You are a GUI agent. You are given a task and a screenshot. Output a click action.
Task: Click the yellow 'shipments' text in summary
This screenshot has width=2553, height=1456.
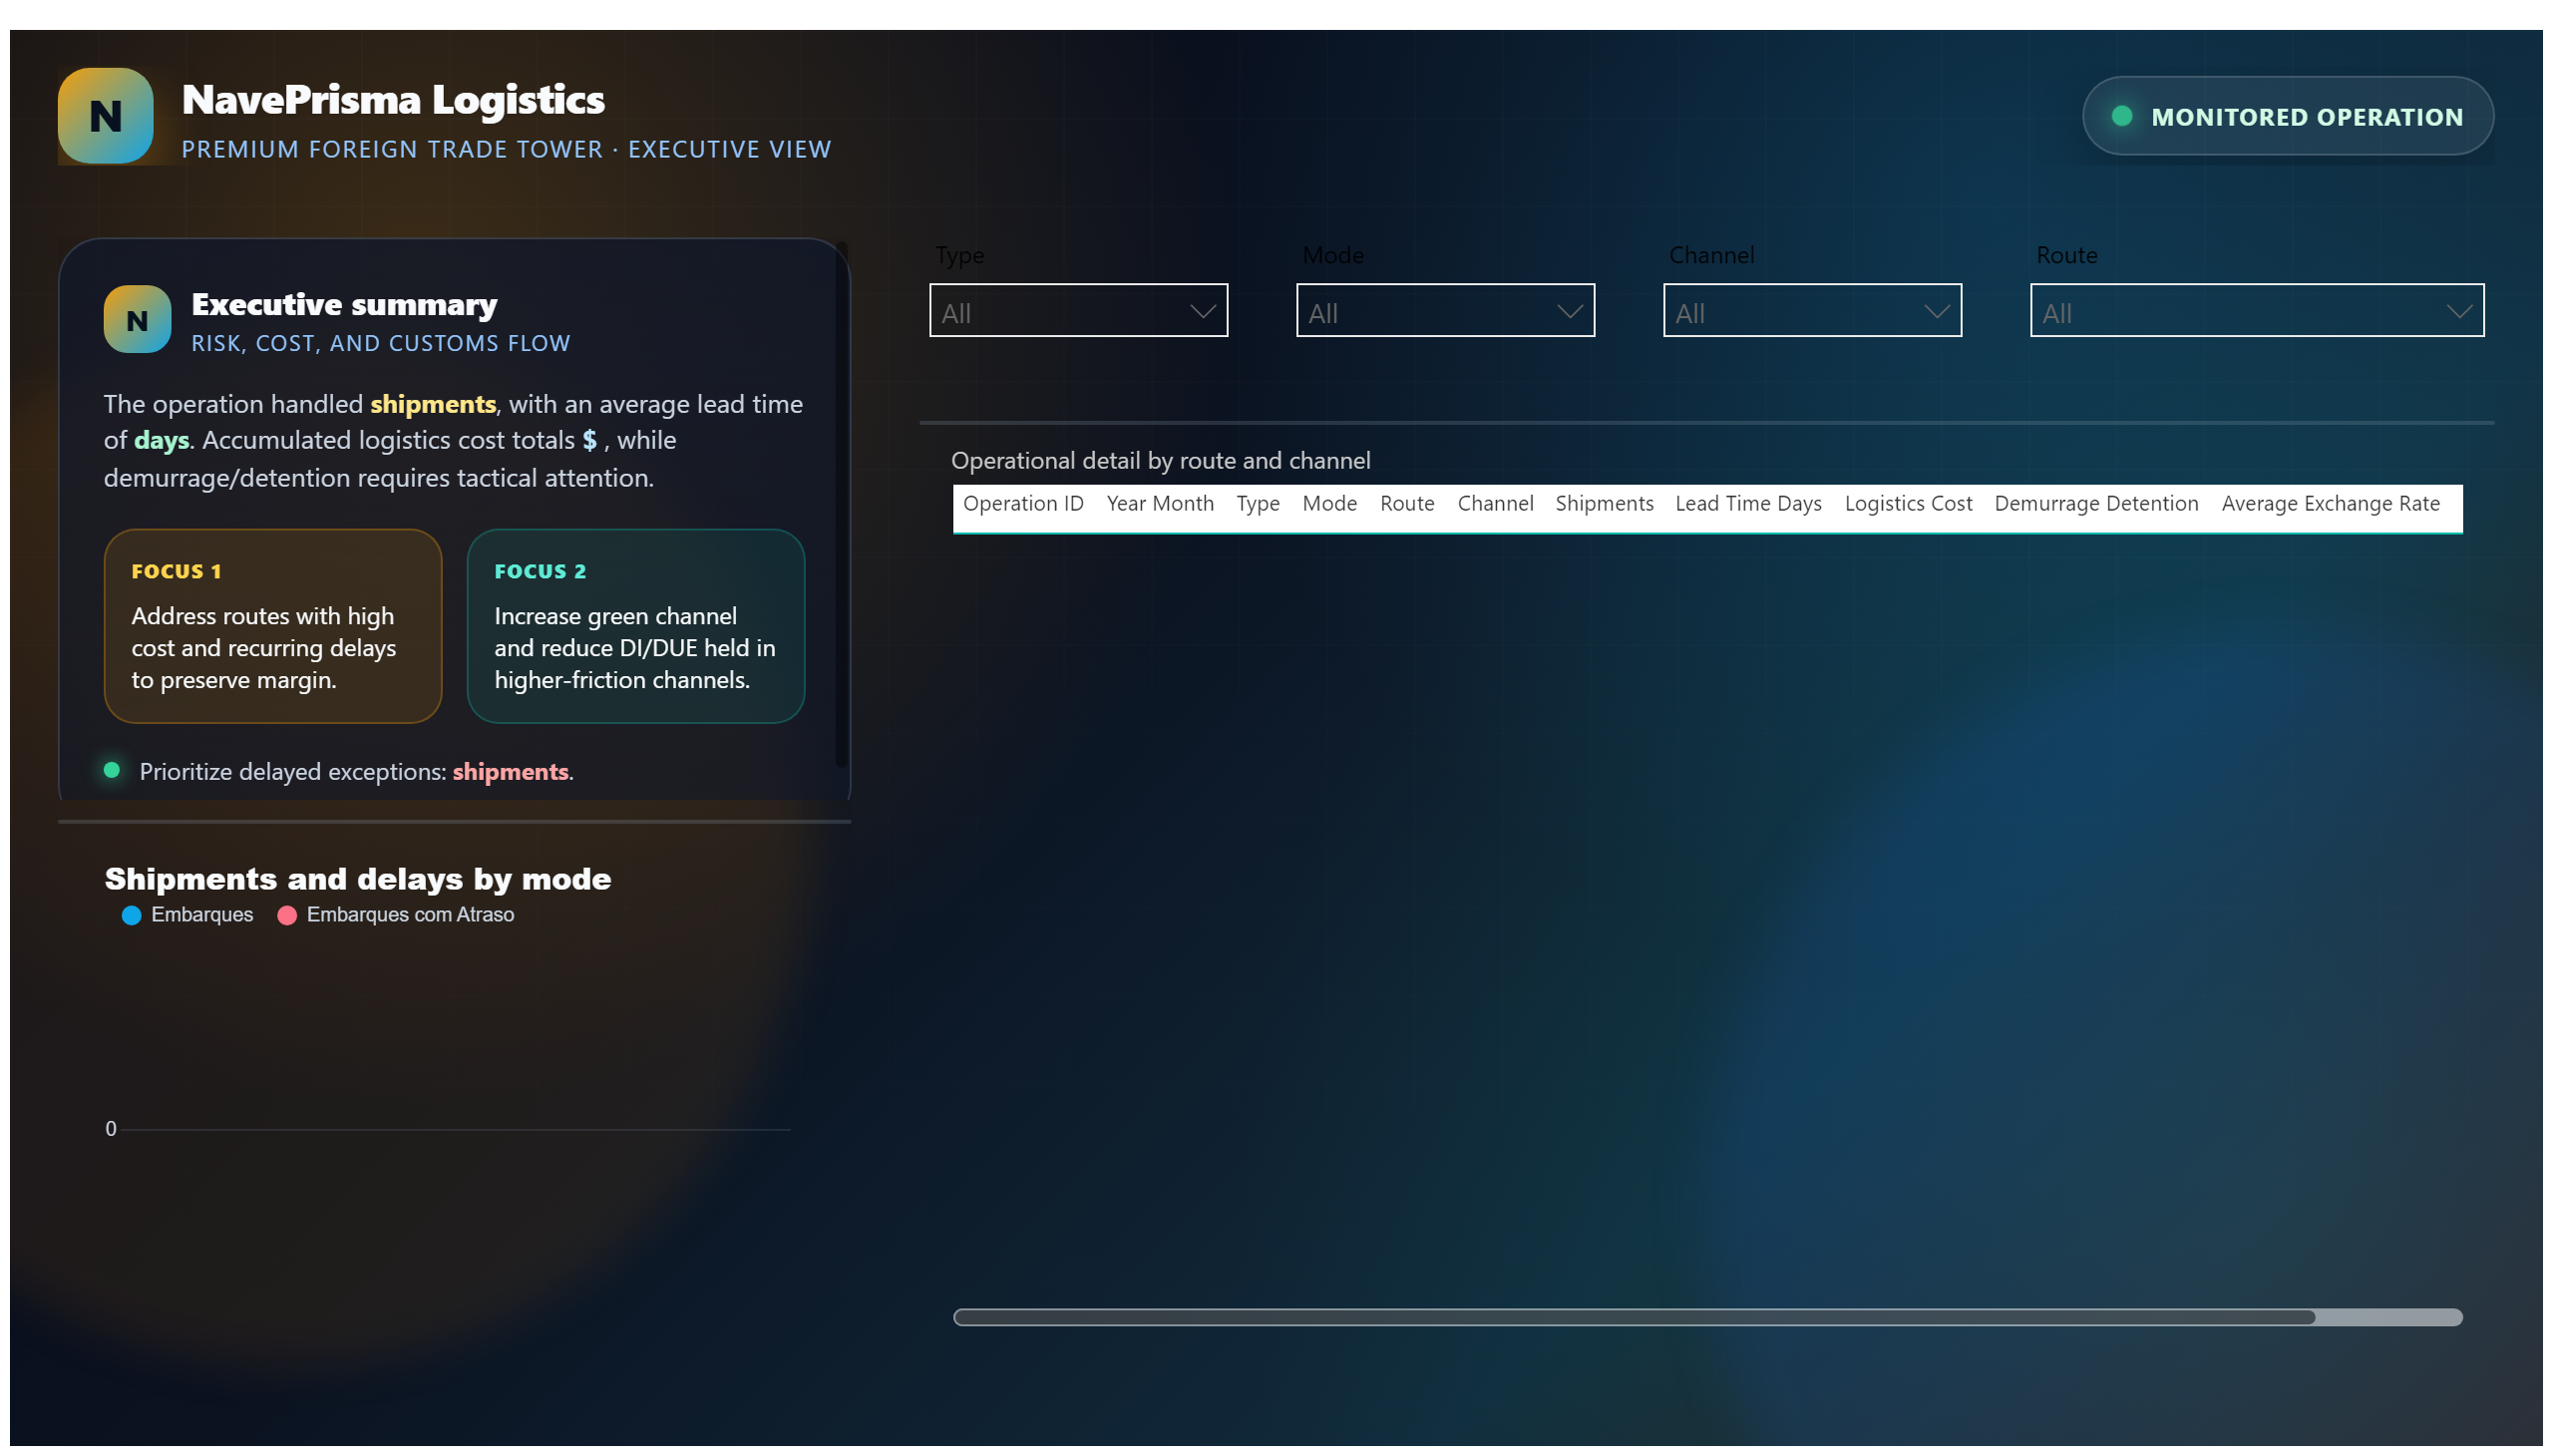click(x=433, y=404)
